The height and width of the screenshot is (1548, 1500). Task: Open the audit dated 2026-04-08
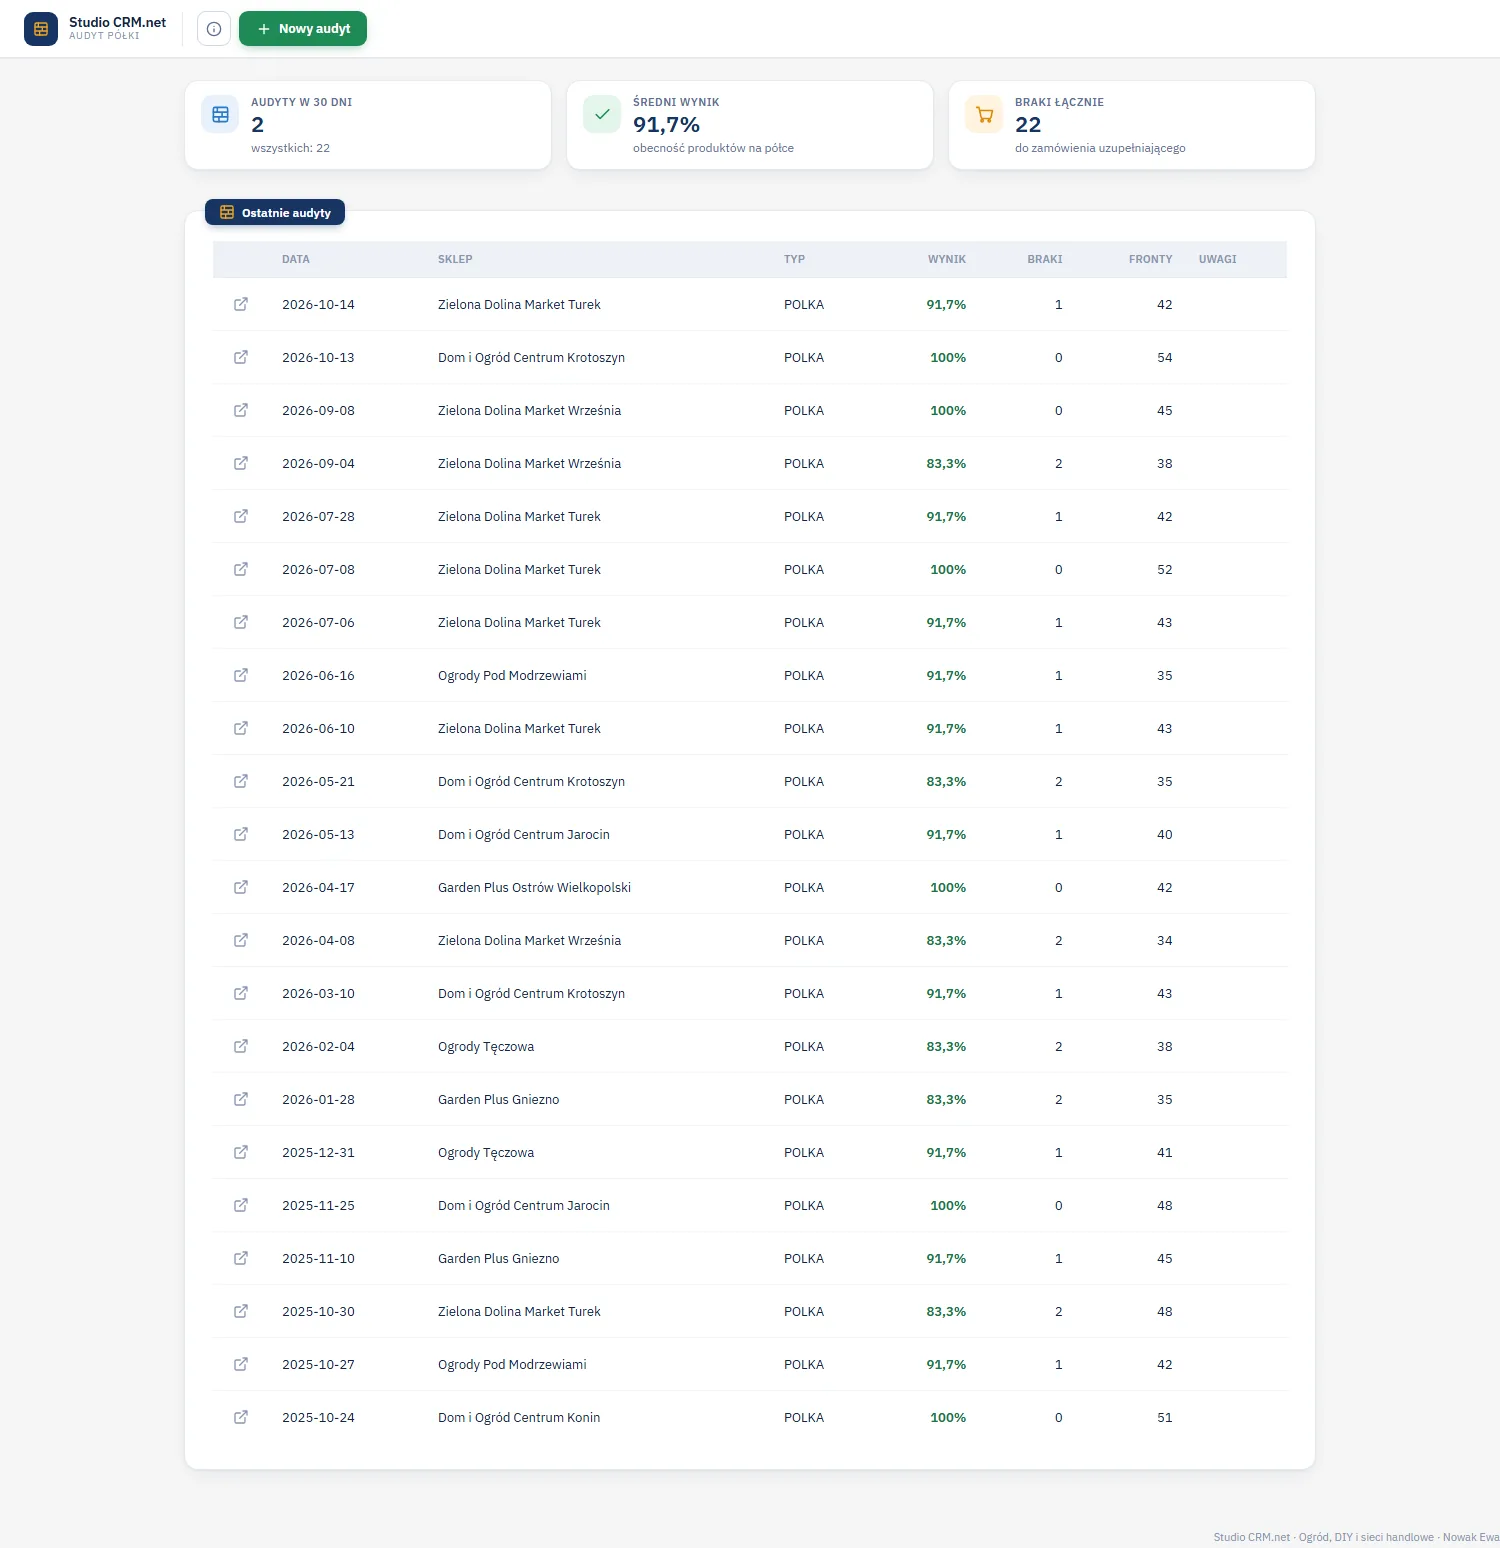pos(241,940)
